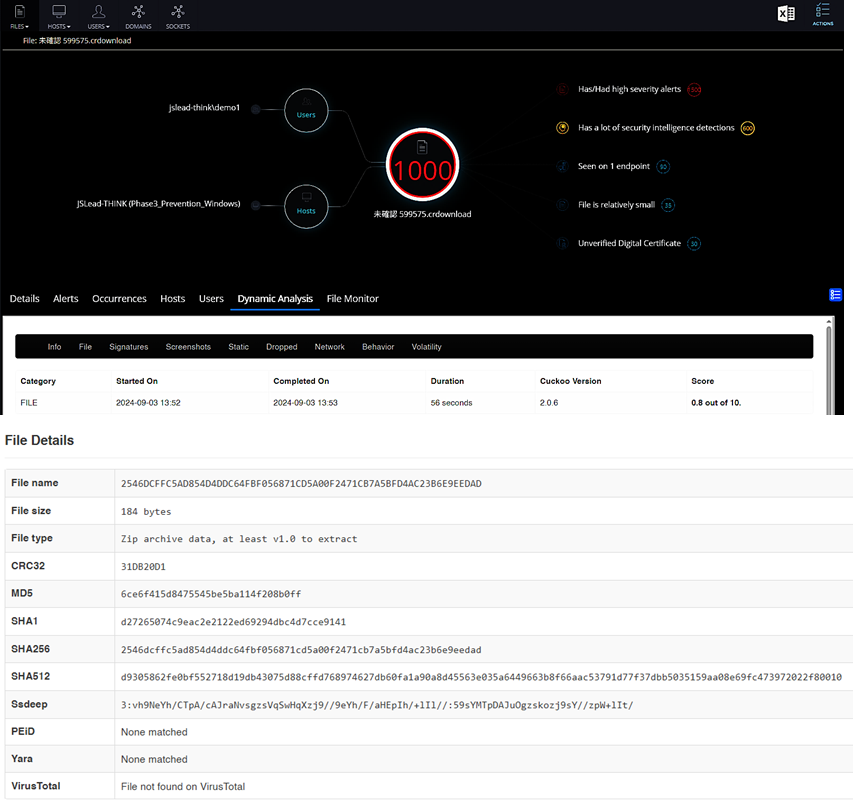
Task: Expand the Hosts dropdown in toolbar
Action: 59,15
